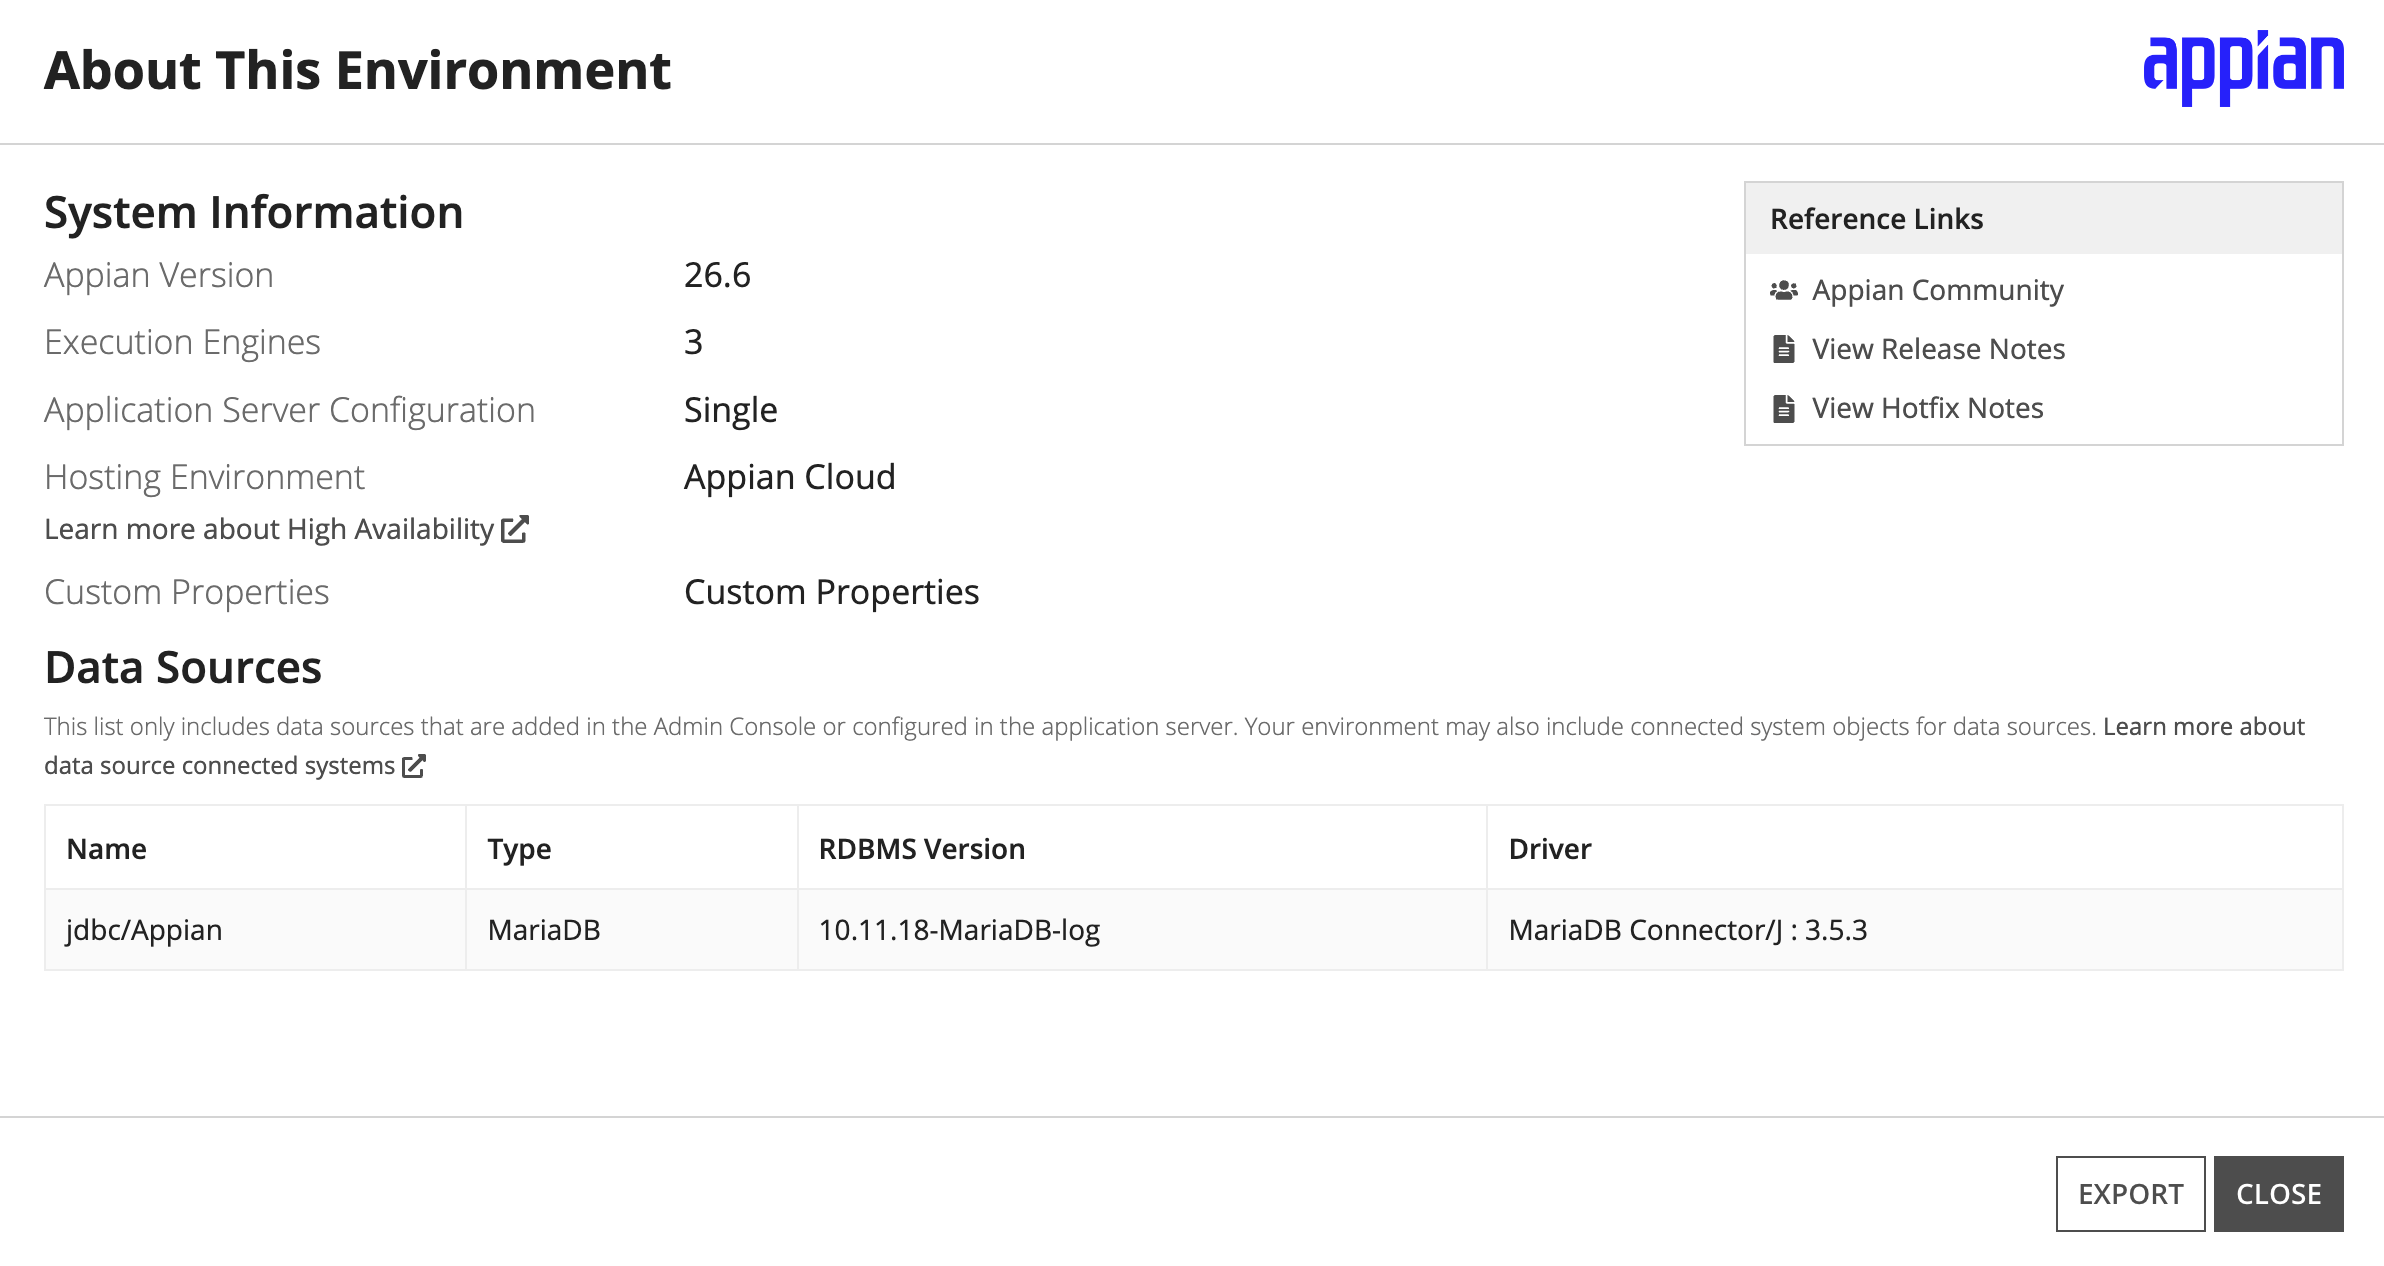The image size is (2384, 1266).
Task: Click the Data Sources heading
Action: pyautogui.click(x=183, y=667)
